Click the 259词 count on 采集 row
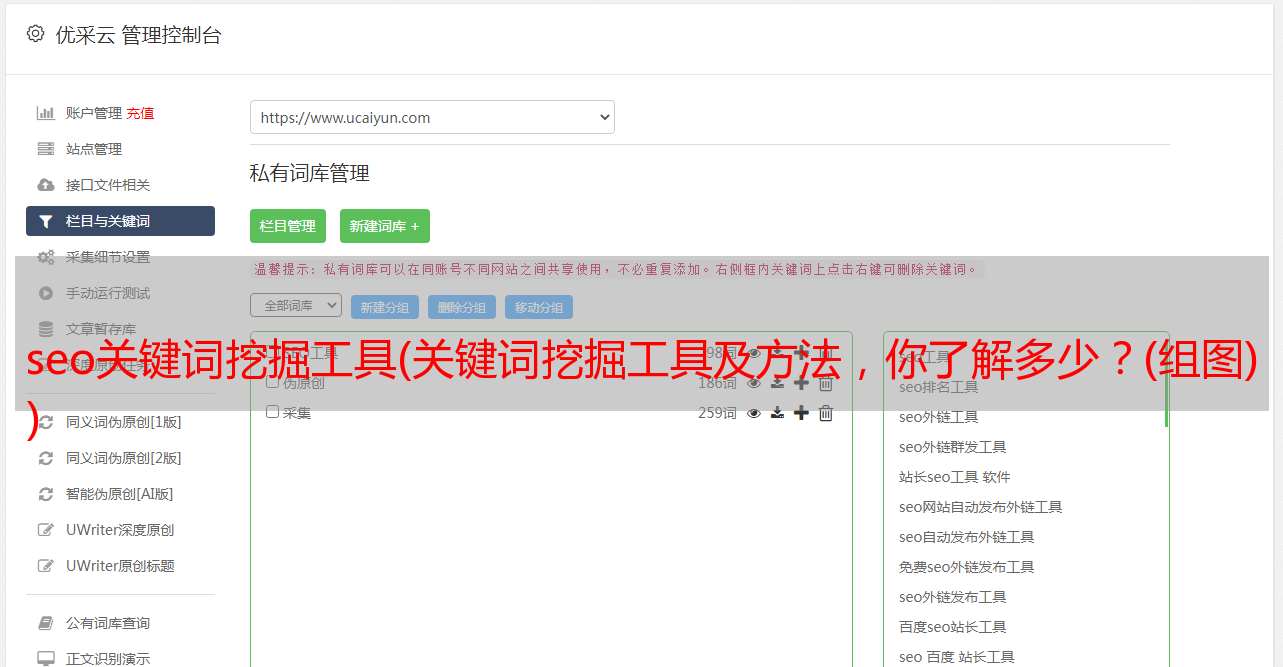Screen dimensions: 1283x667 point(717,413)
